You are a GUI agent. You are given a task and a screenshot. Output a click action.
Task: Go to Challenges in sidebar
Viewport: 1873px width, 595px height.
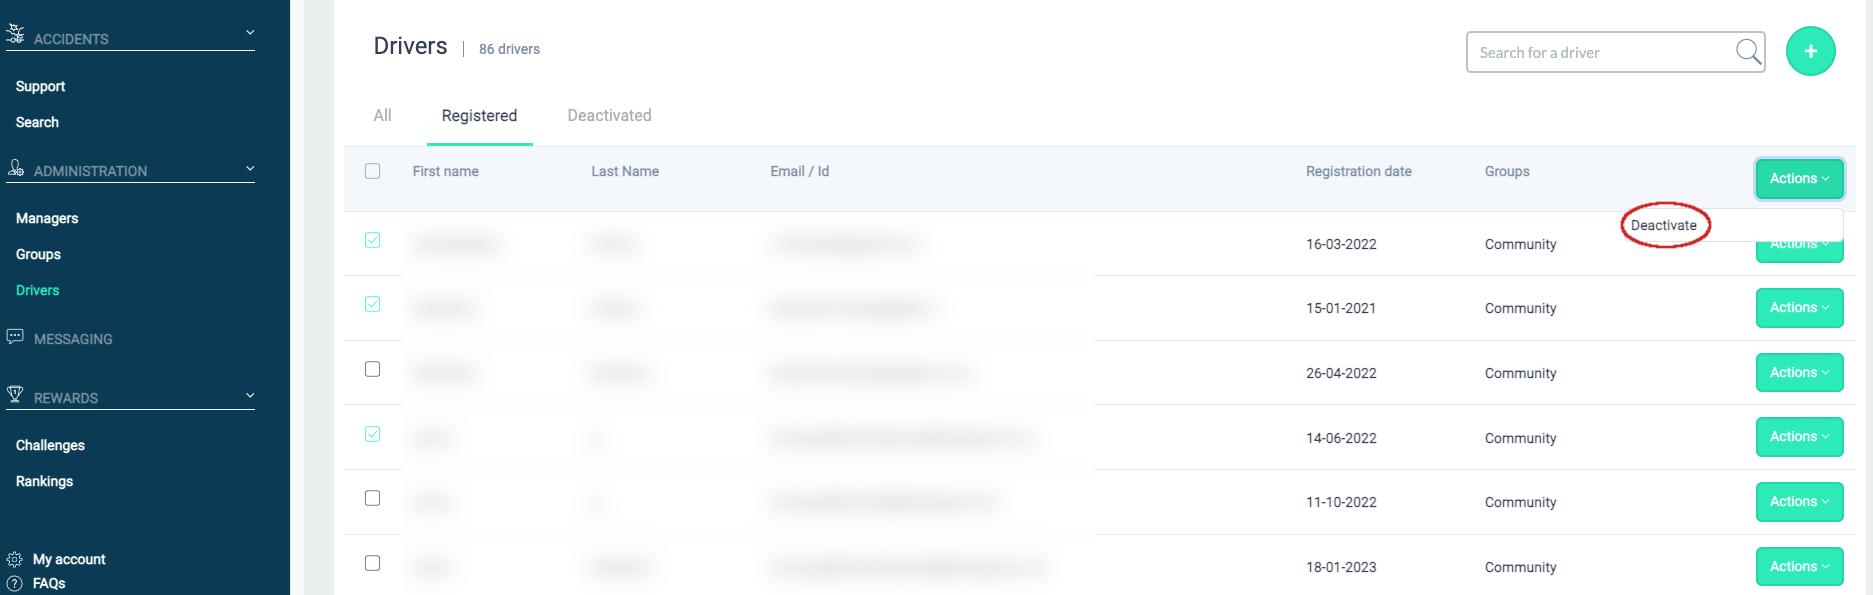(x=50, y=445)
